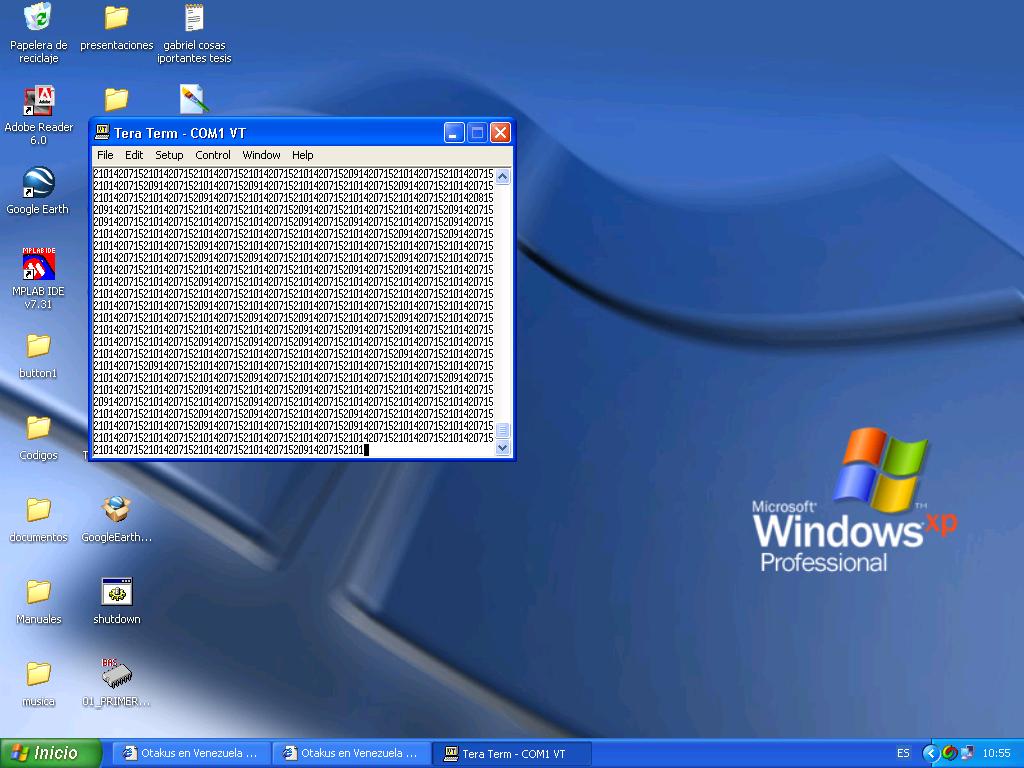
Task: Click the Tera Term title bar icon
Action: click(102, 133)
